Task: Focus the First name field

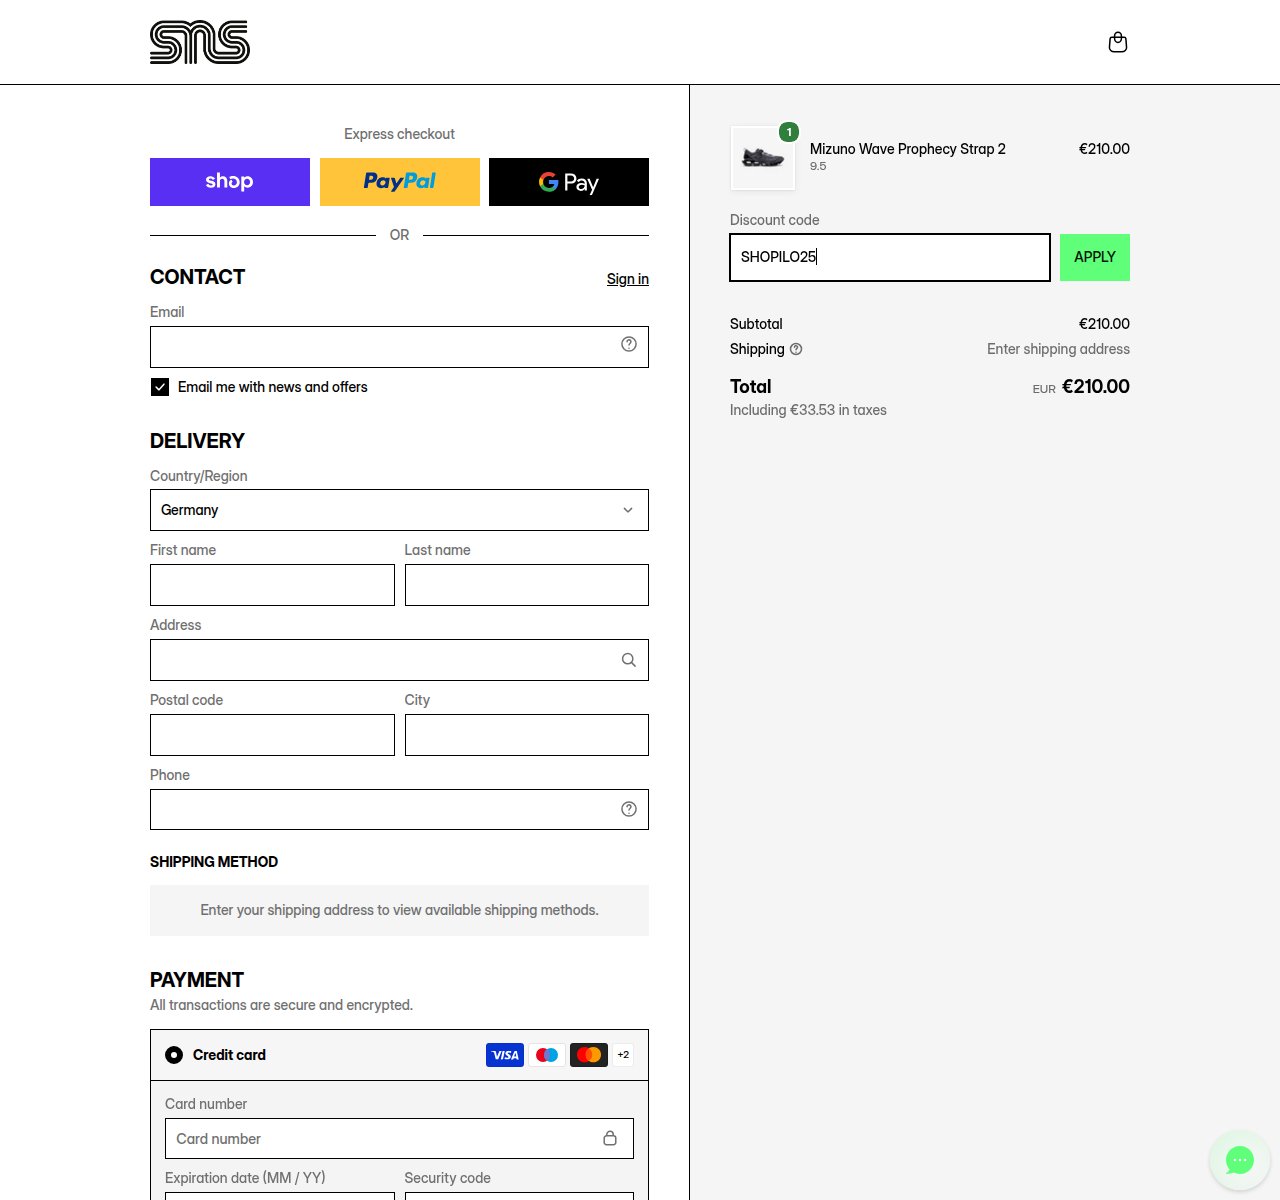Action: [272, 585]
